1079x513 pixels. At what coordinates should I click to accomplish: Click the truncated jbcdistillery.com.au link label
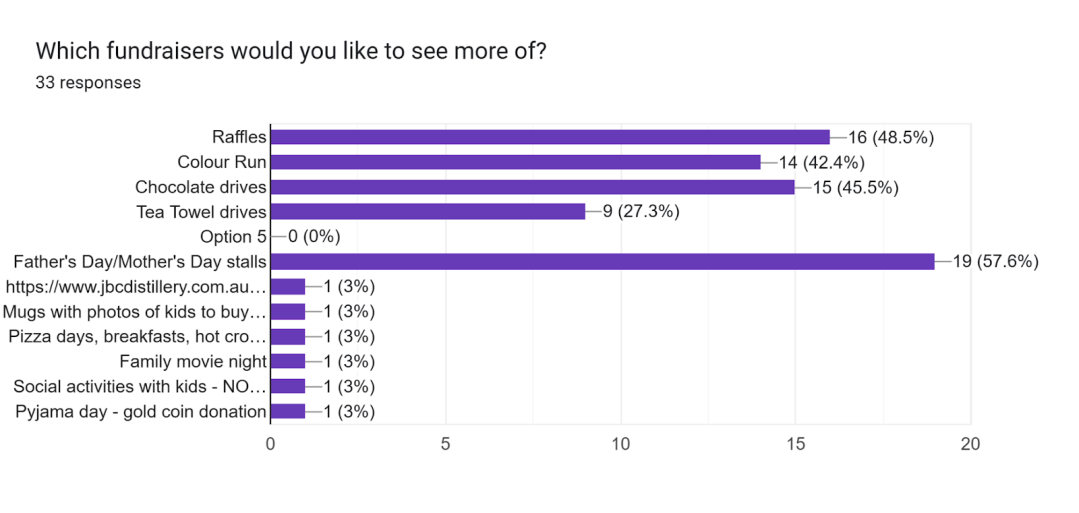click(x=136, y=287)
